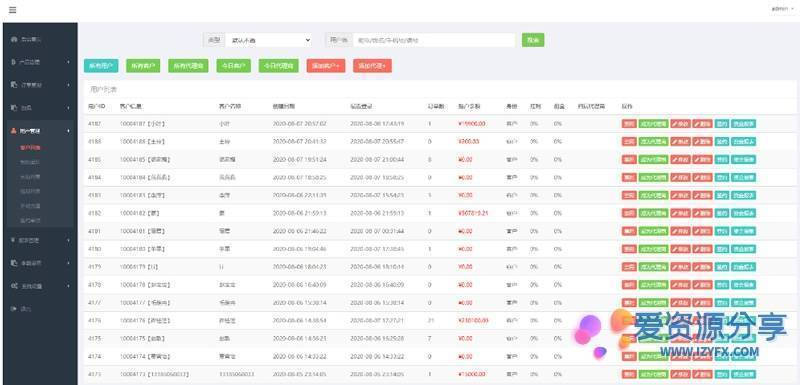
Task: Click the second pencil button in row 4183
Action: point(702,195)
